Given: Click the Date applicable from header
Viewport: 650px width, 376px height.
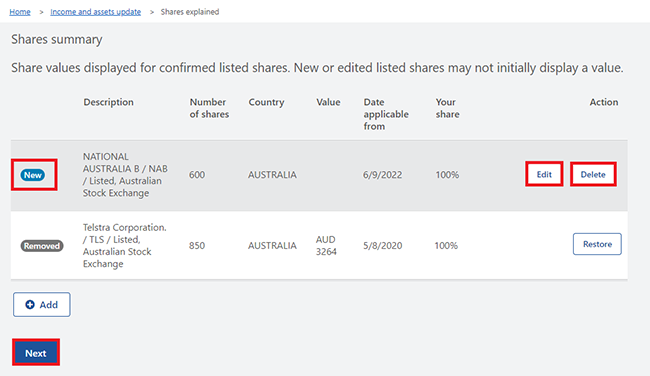Looking at the screenshot, I should pyautogui.click(x=386, y=114).
